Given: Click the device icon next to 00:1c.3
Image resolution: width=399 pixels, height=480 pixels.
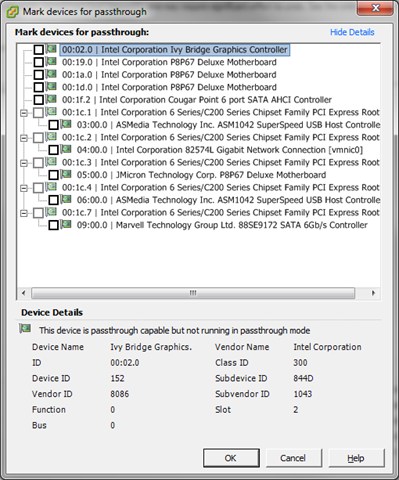Looking at the screenshot, I should click(51, 162).
